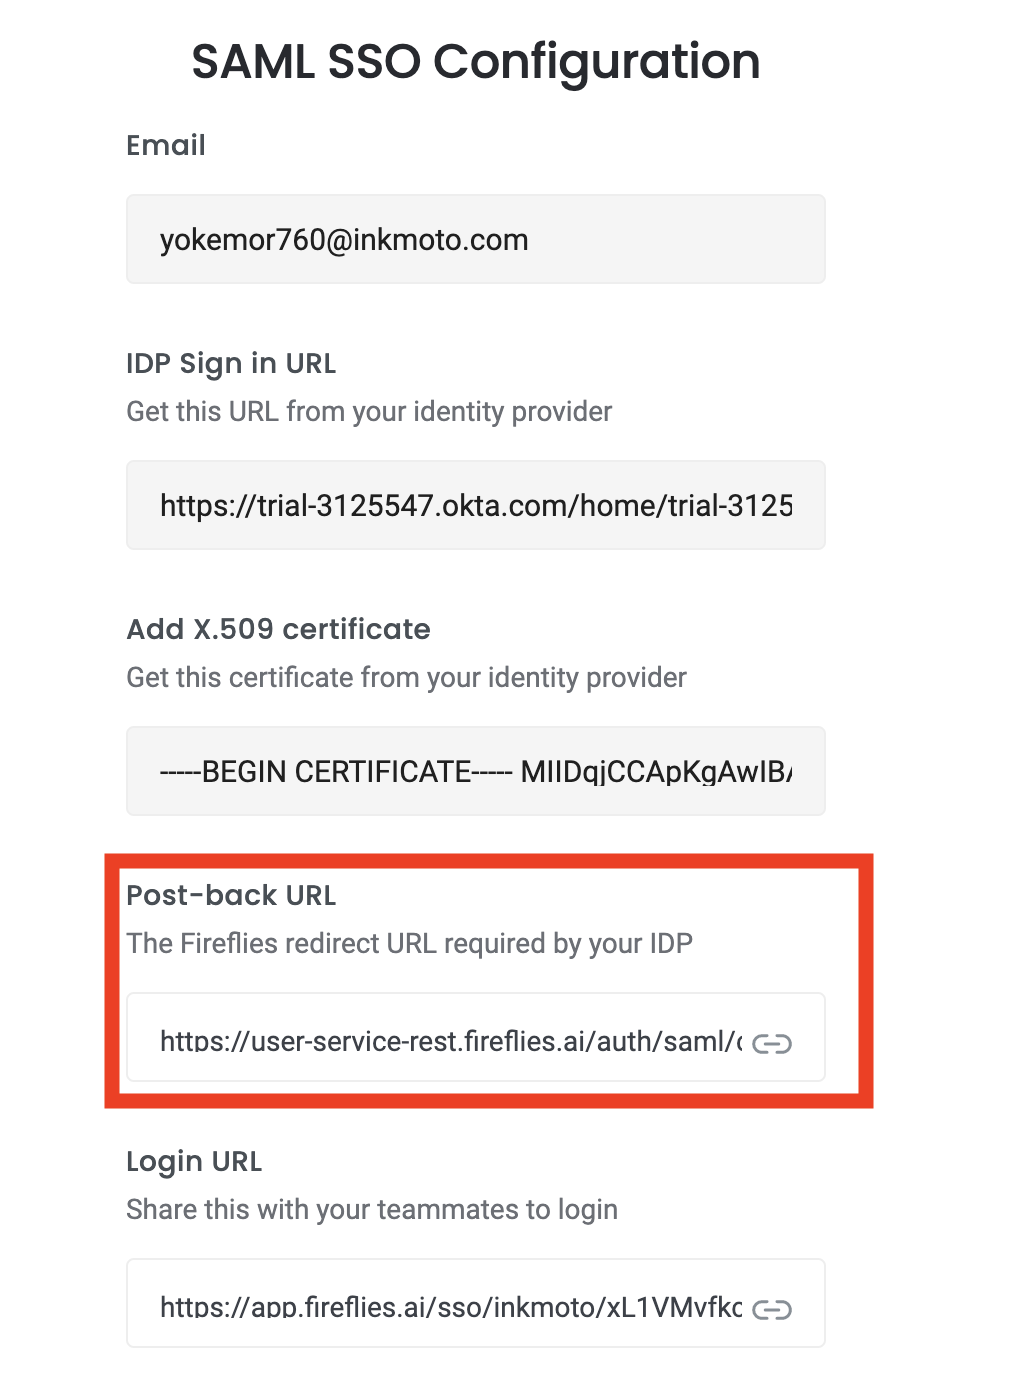1012x1376 pixels.
Task: Click the Login URL text field
Action: point(450,1306)
